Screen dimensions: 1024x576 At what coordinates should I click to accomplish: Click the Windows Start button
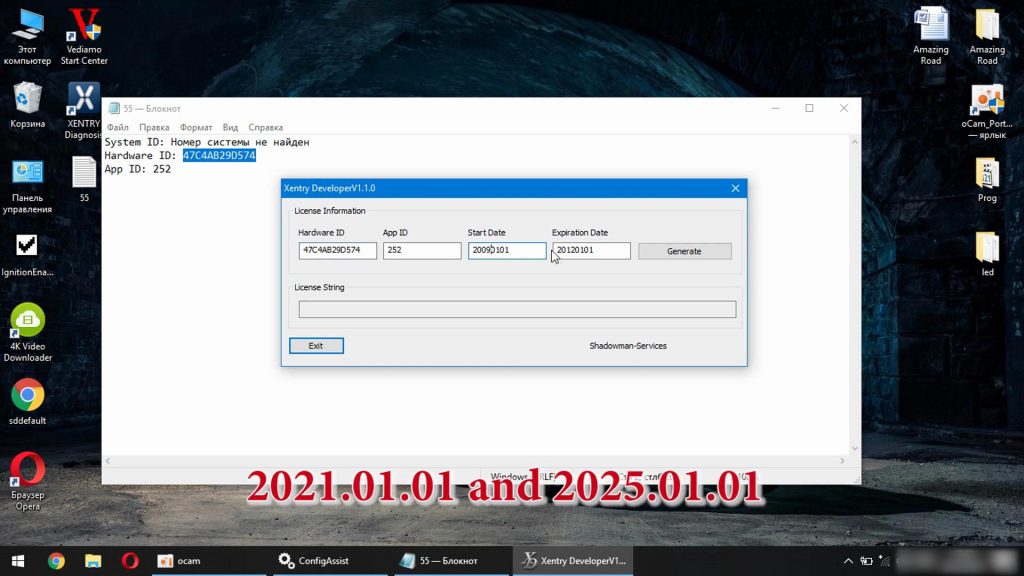(x=18, y=561)
